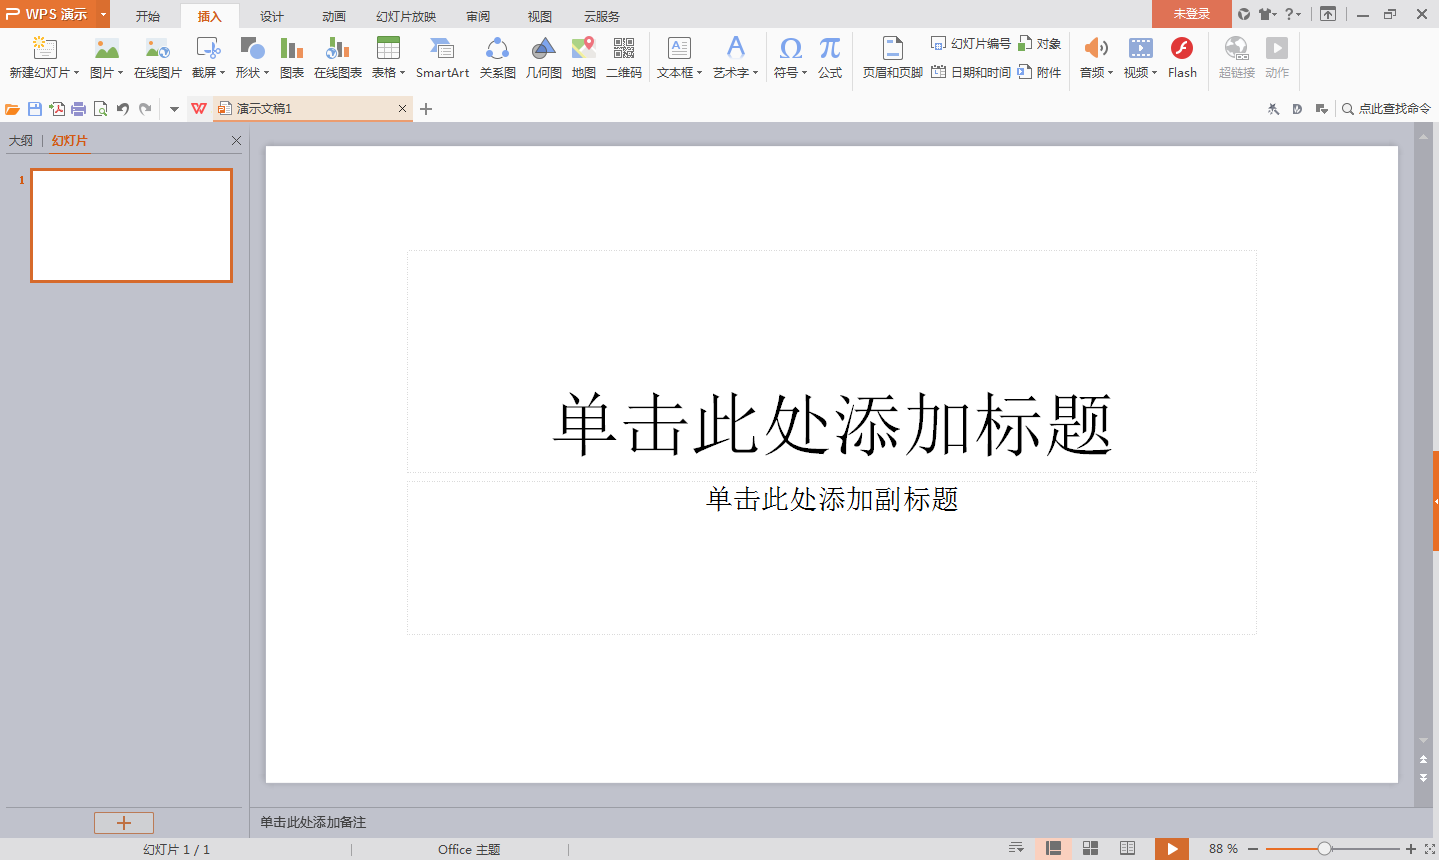Insert an equation with the 公式 tool

click(828, 58)
